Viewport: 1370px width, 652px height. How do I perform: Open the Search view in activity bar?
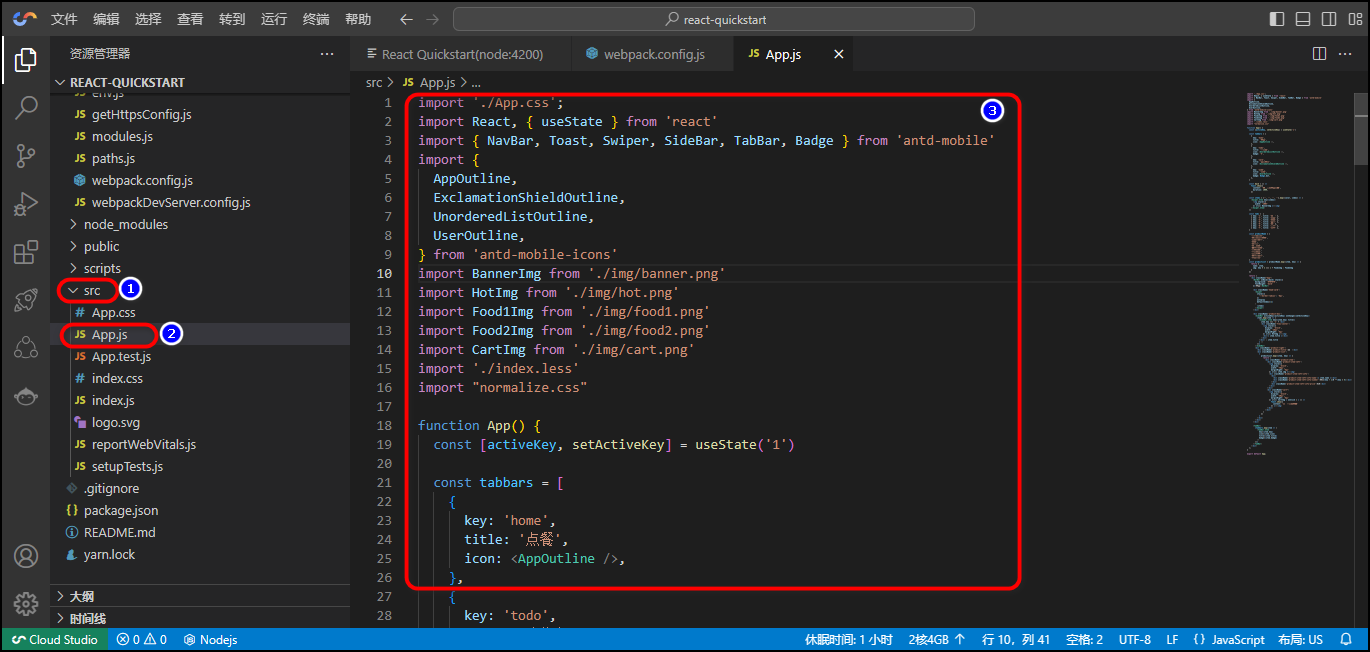(26, 108)
